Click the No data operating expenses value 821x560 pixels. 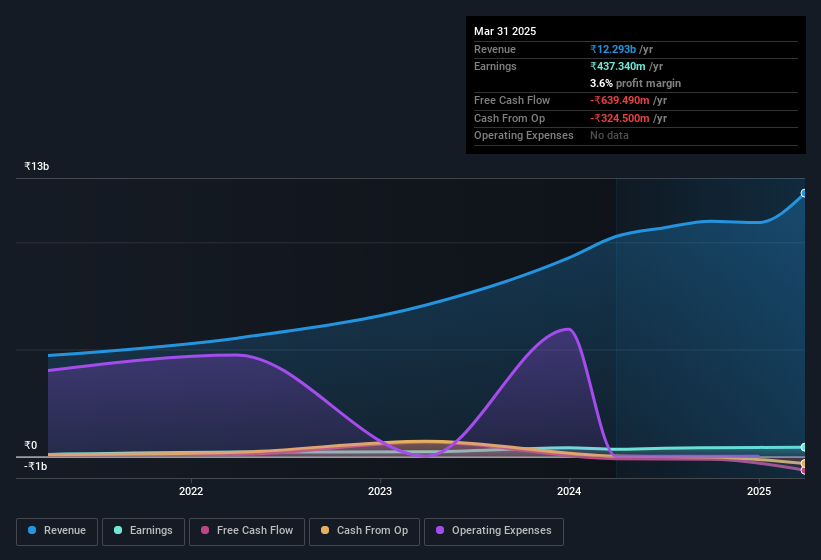click(609, 136)
